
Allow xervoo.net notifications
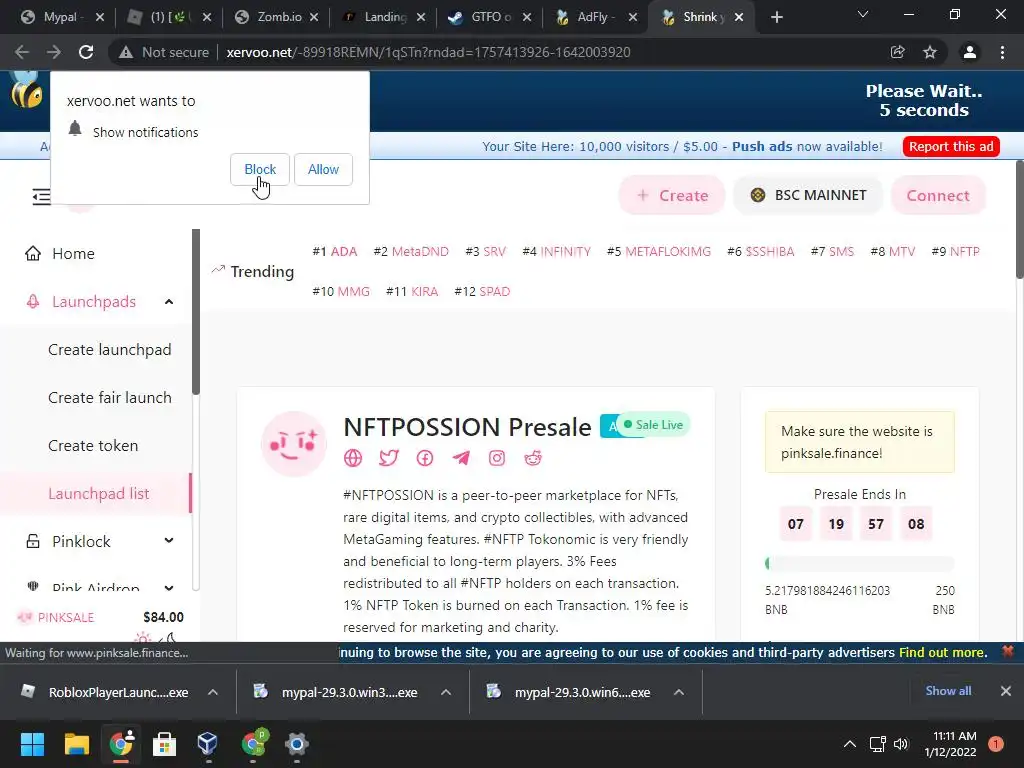pos(323,170)
